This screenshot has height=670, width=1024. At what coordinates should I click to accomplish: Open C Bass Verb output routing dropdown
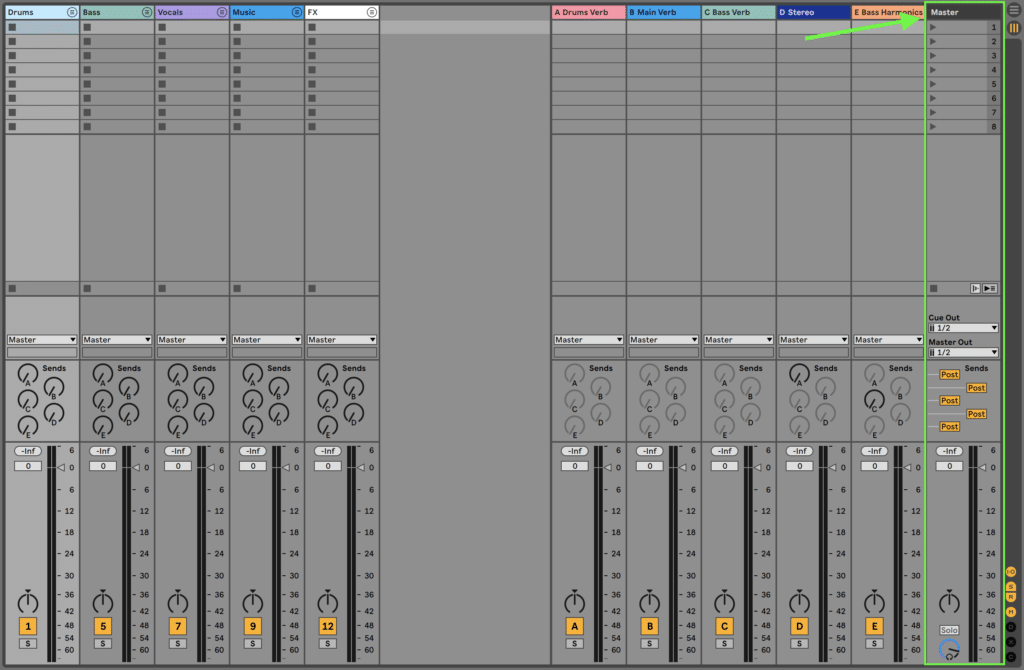click(x=738, y=340)
